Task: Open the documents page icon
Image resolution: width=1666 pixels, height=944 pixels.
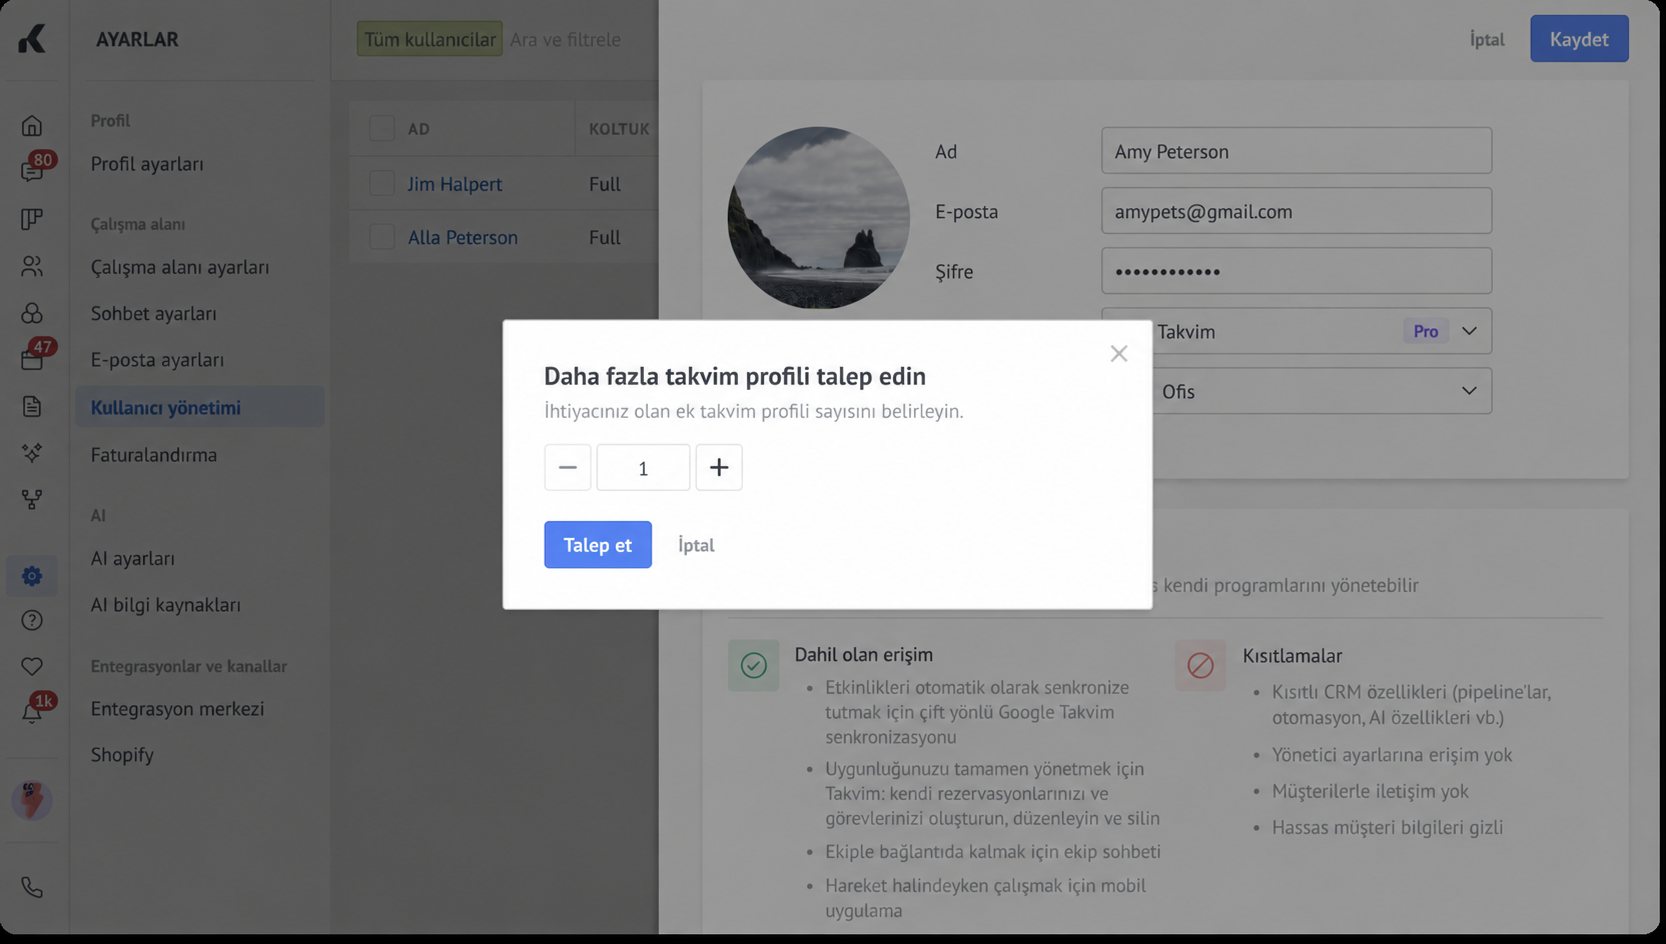Action: point(32,406)
